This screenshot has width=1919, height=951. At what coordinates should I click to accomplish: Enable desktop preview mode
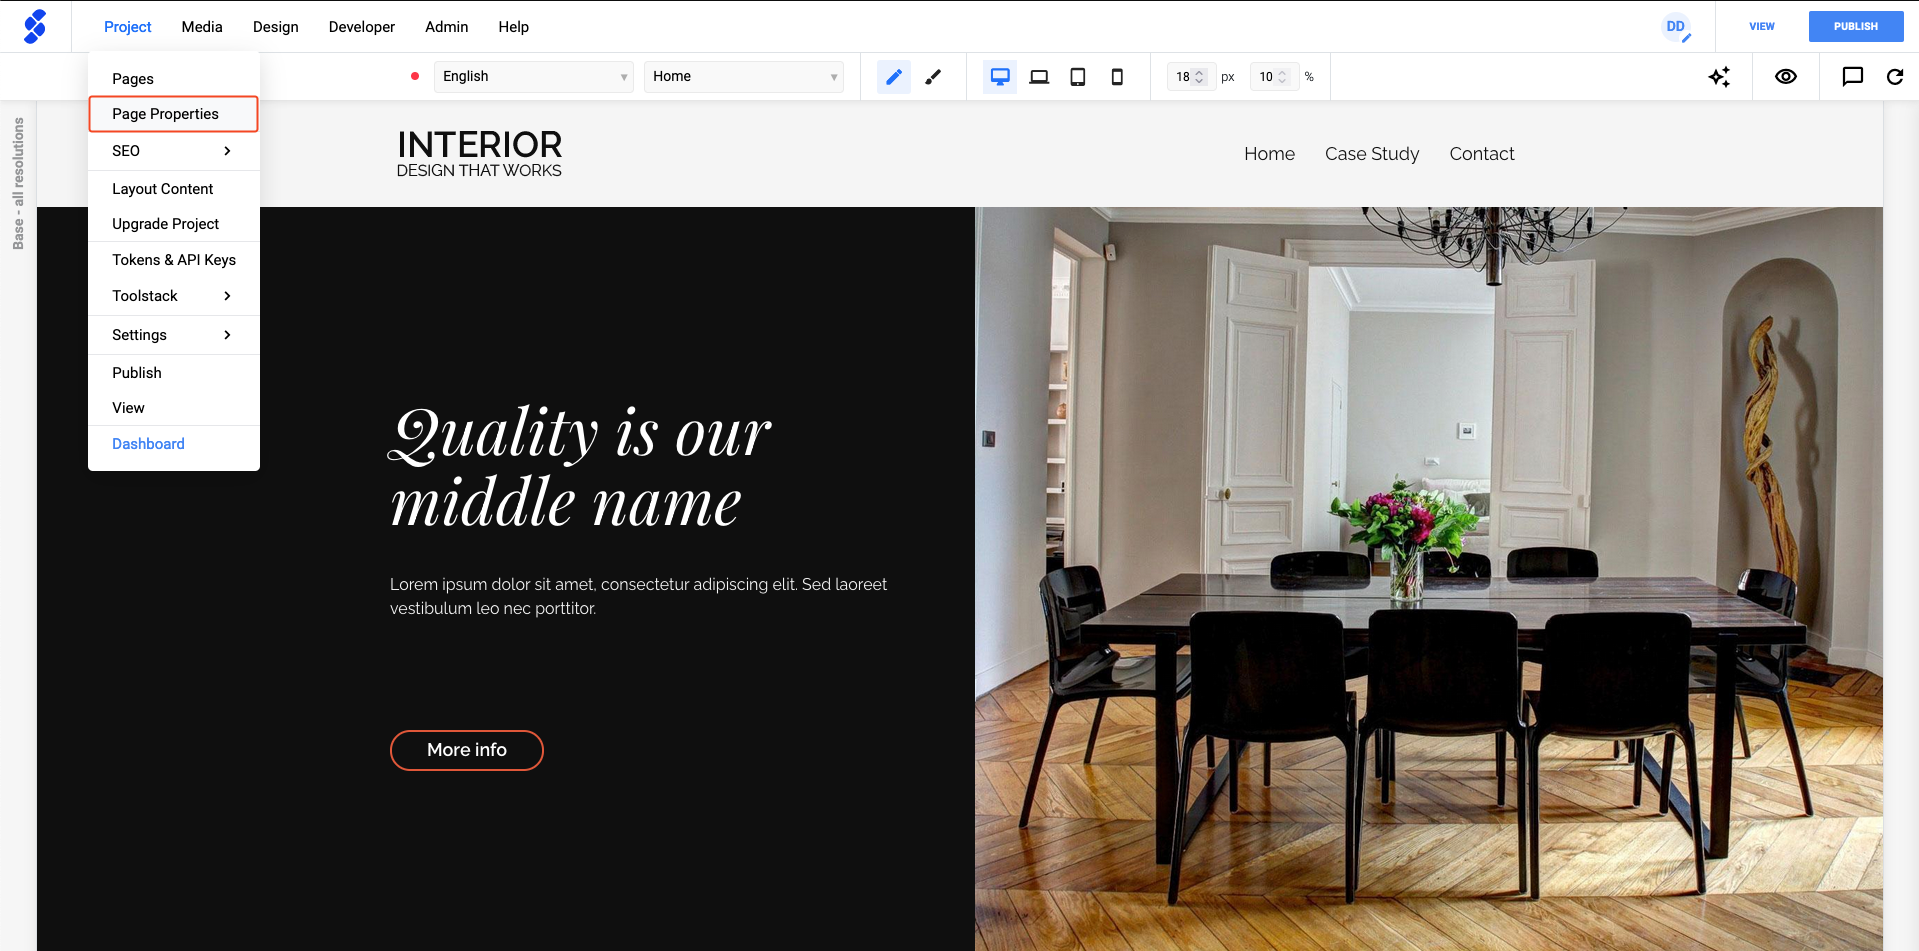(999, 76)
